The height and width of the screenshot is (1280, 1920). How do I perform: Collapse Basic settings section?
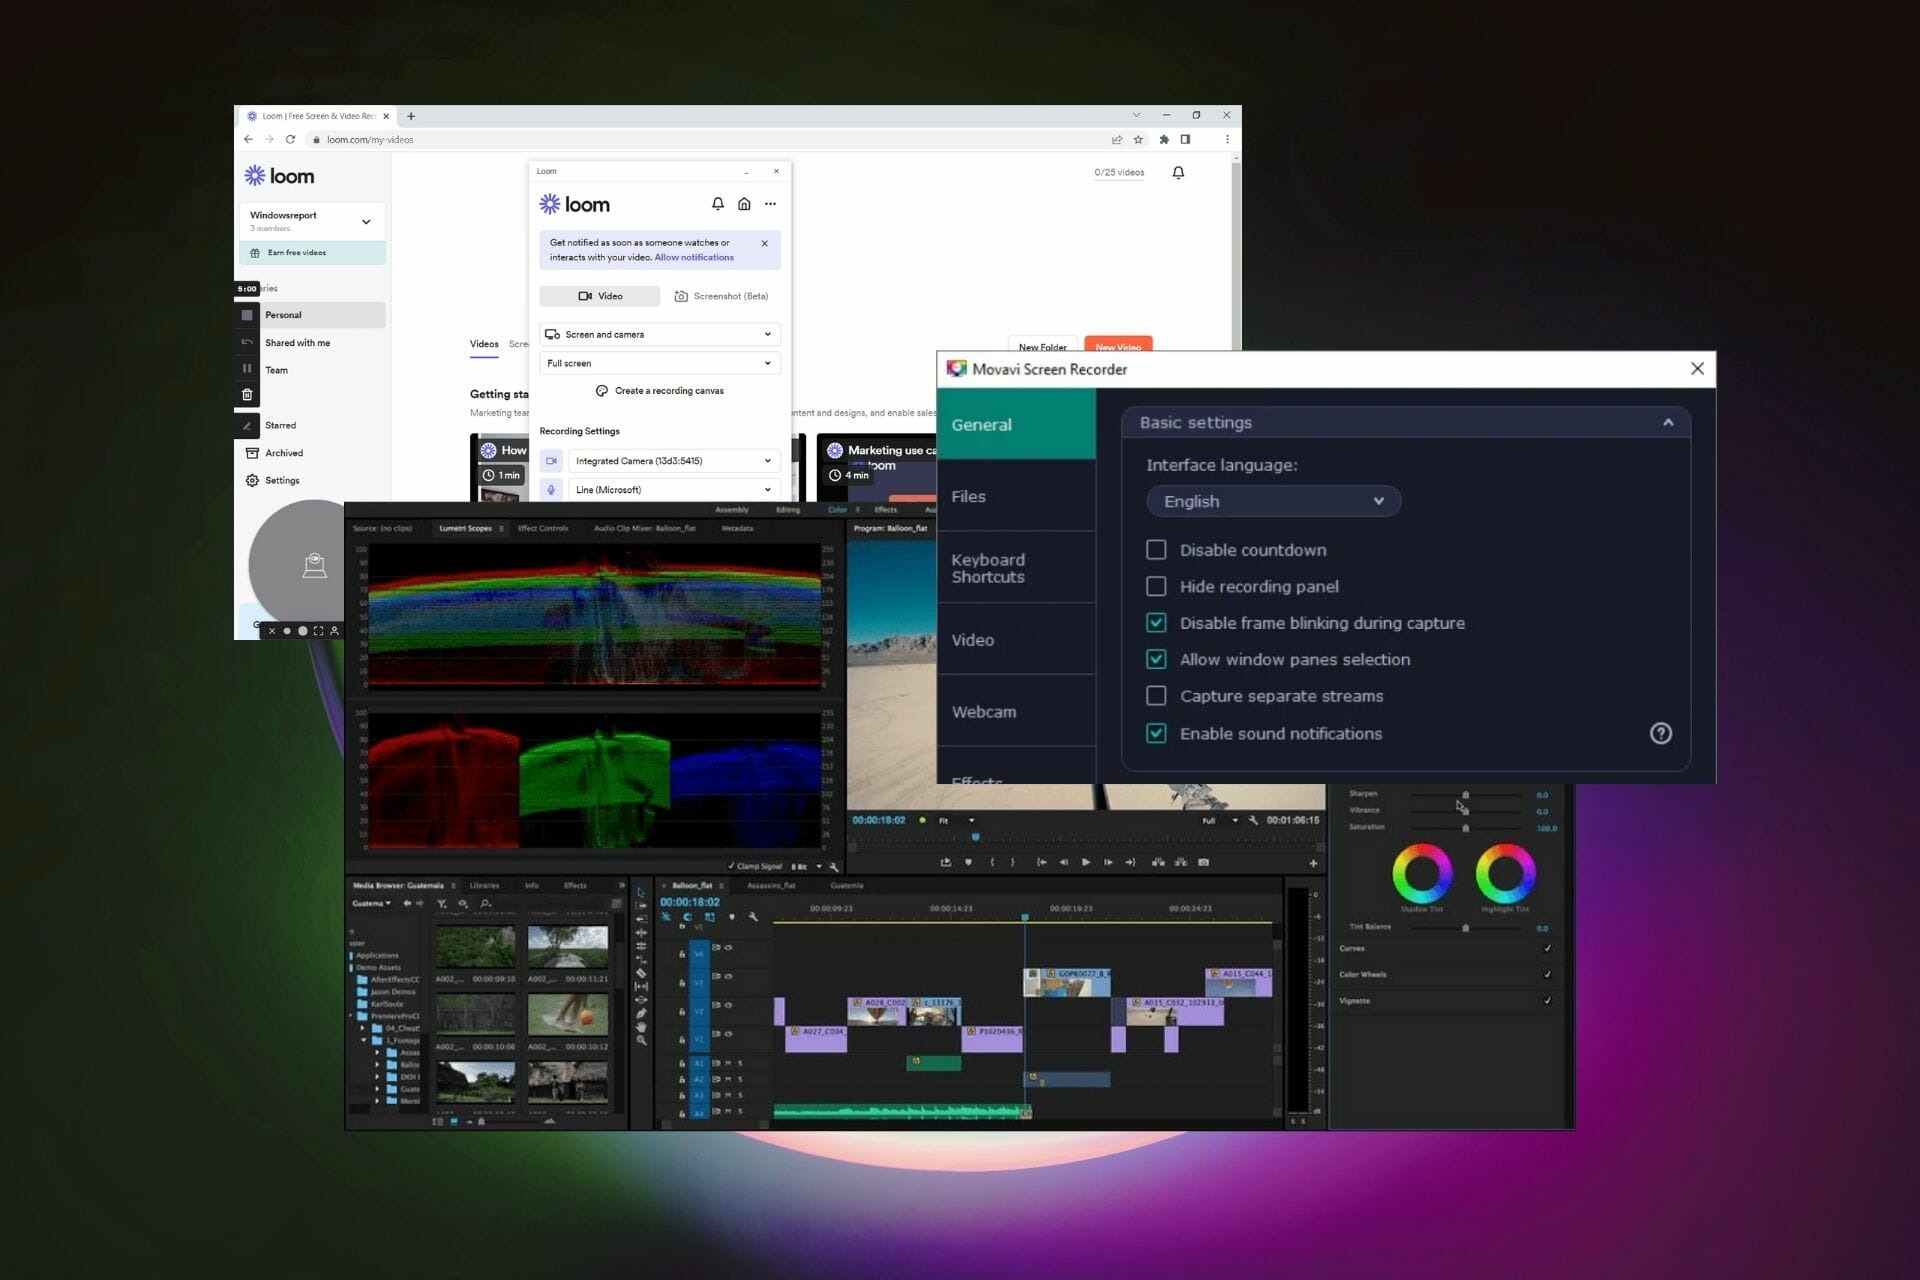(x=1668, y=422)
